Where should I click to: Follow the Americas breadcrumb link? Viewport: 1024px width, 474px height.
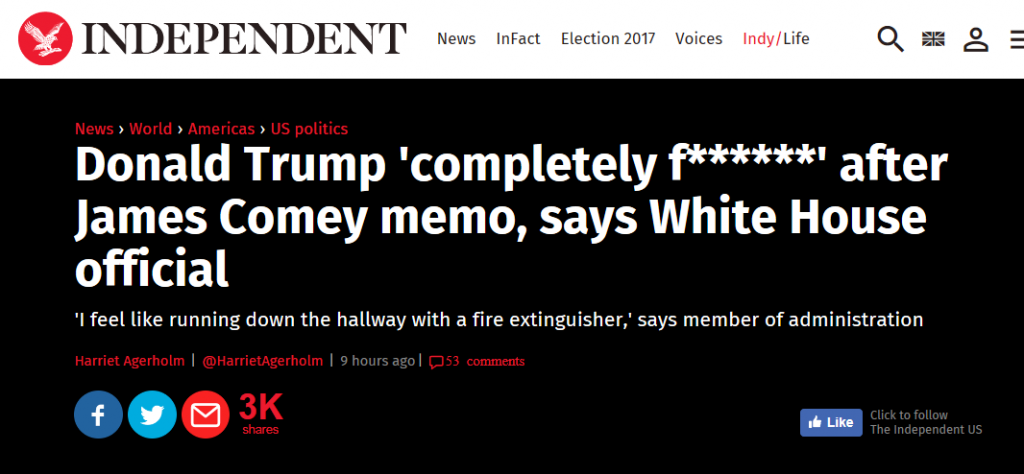(x=221, y=129)
